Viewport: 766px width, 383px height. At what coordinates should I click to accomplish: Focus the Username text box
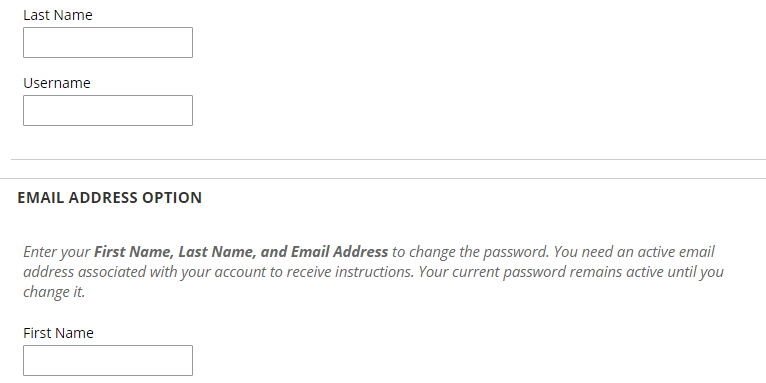[x=108, y=110]
